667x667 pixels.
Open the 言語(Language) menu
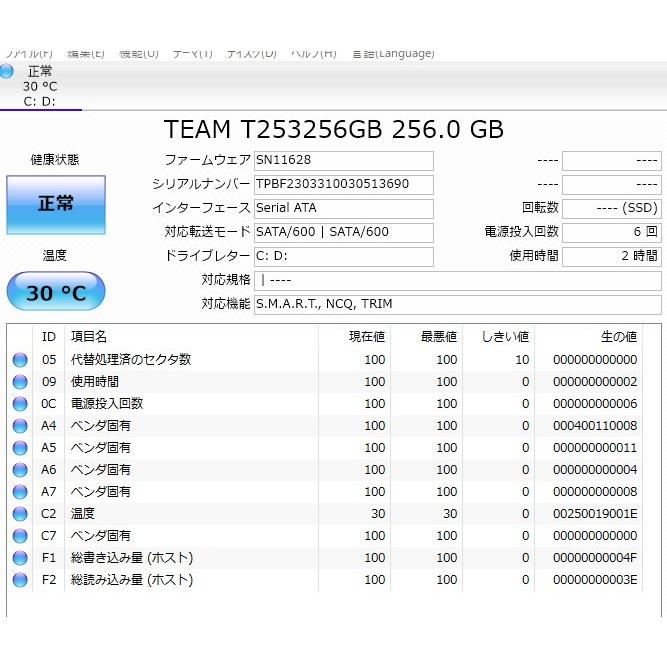(x=392, y=53)
